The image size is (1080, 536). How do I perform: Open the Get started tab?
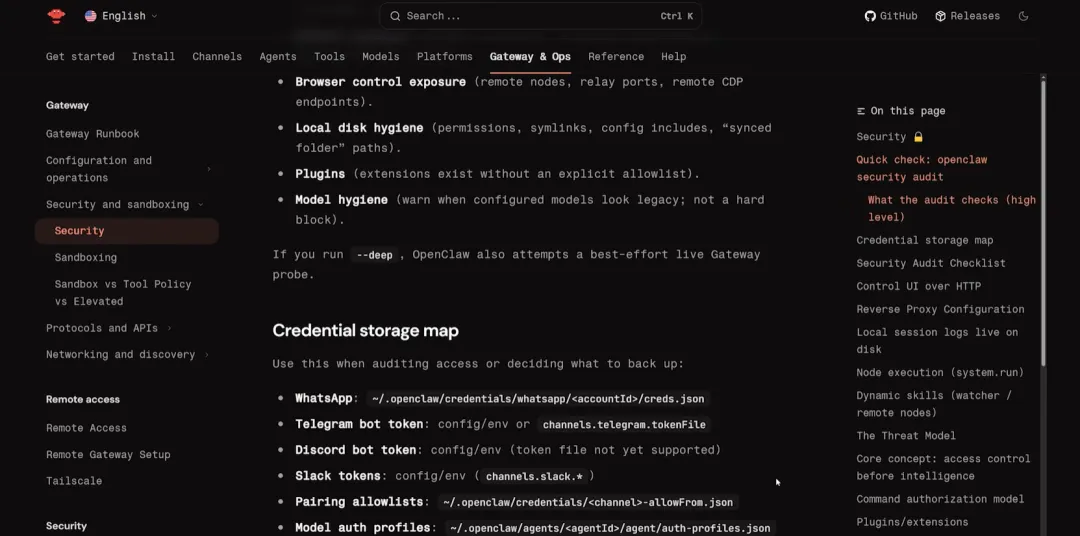click(80, 56)
